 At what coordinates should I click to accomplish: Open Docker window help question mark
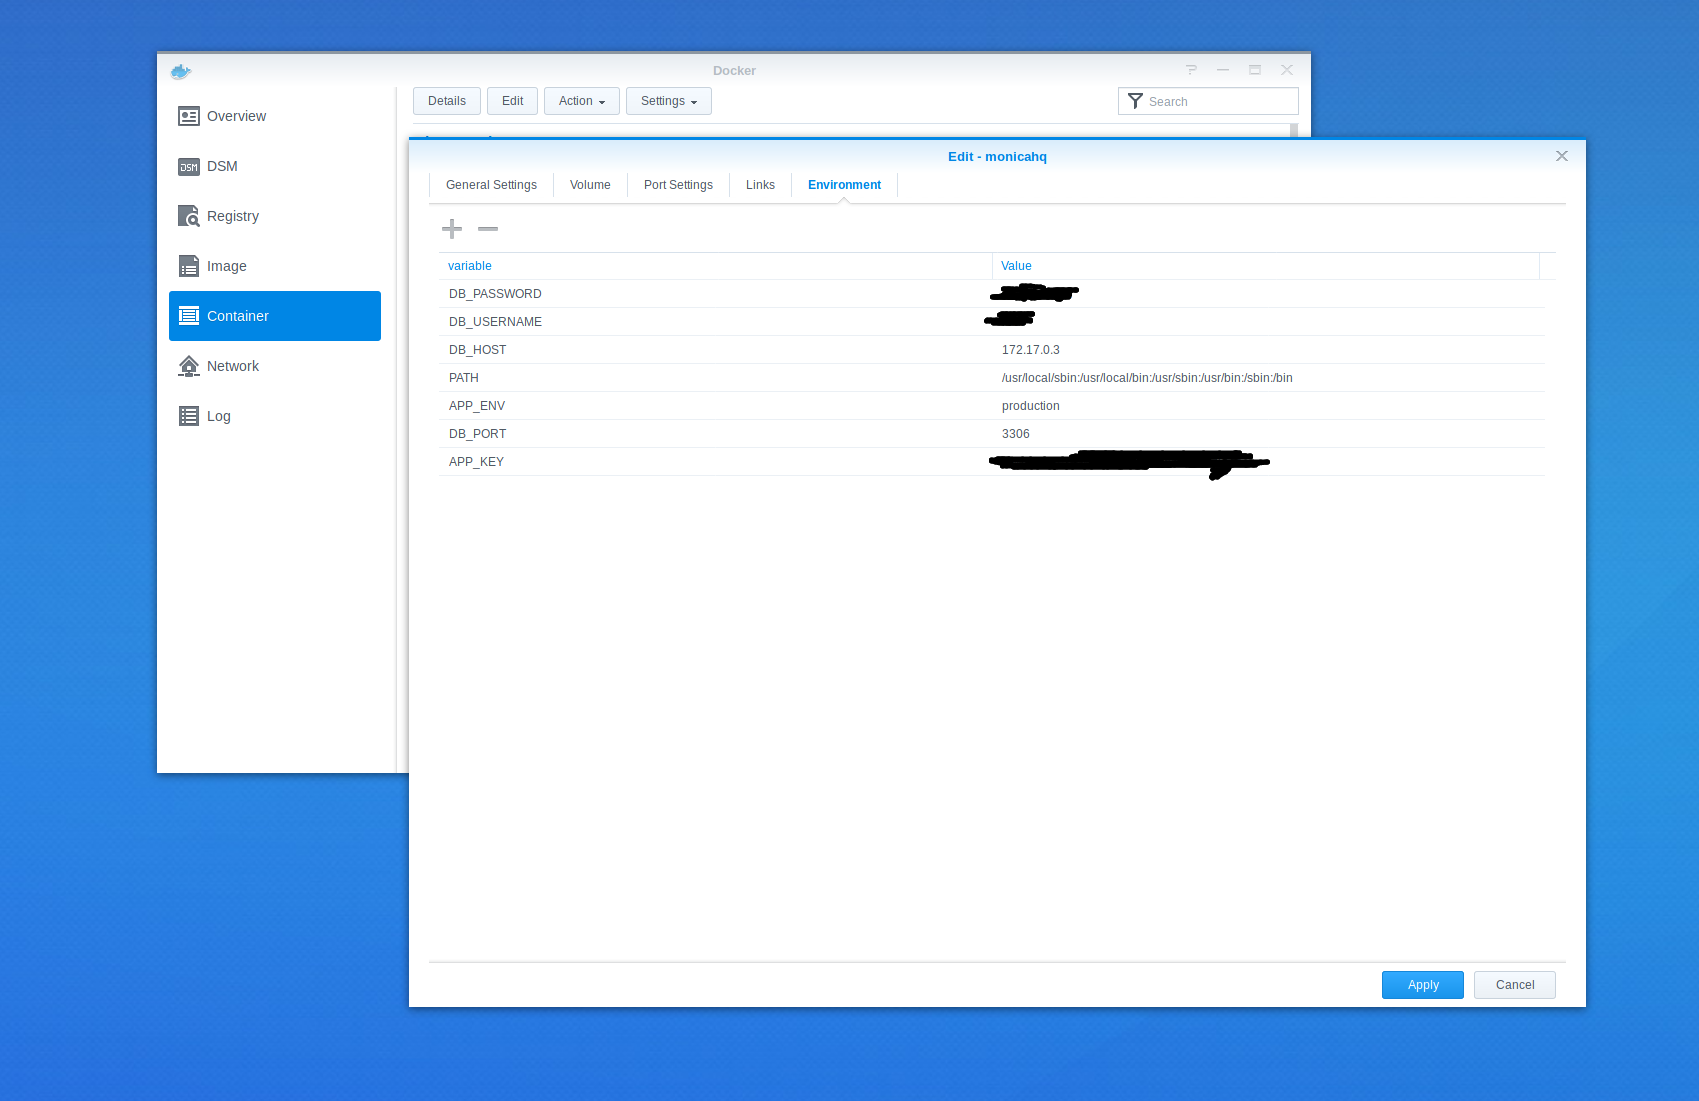(x=1191, y=70)
